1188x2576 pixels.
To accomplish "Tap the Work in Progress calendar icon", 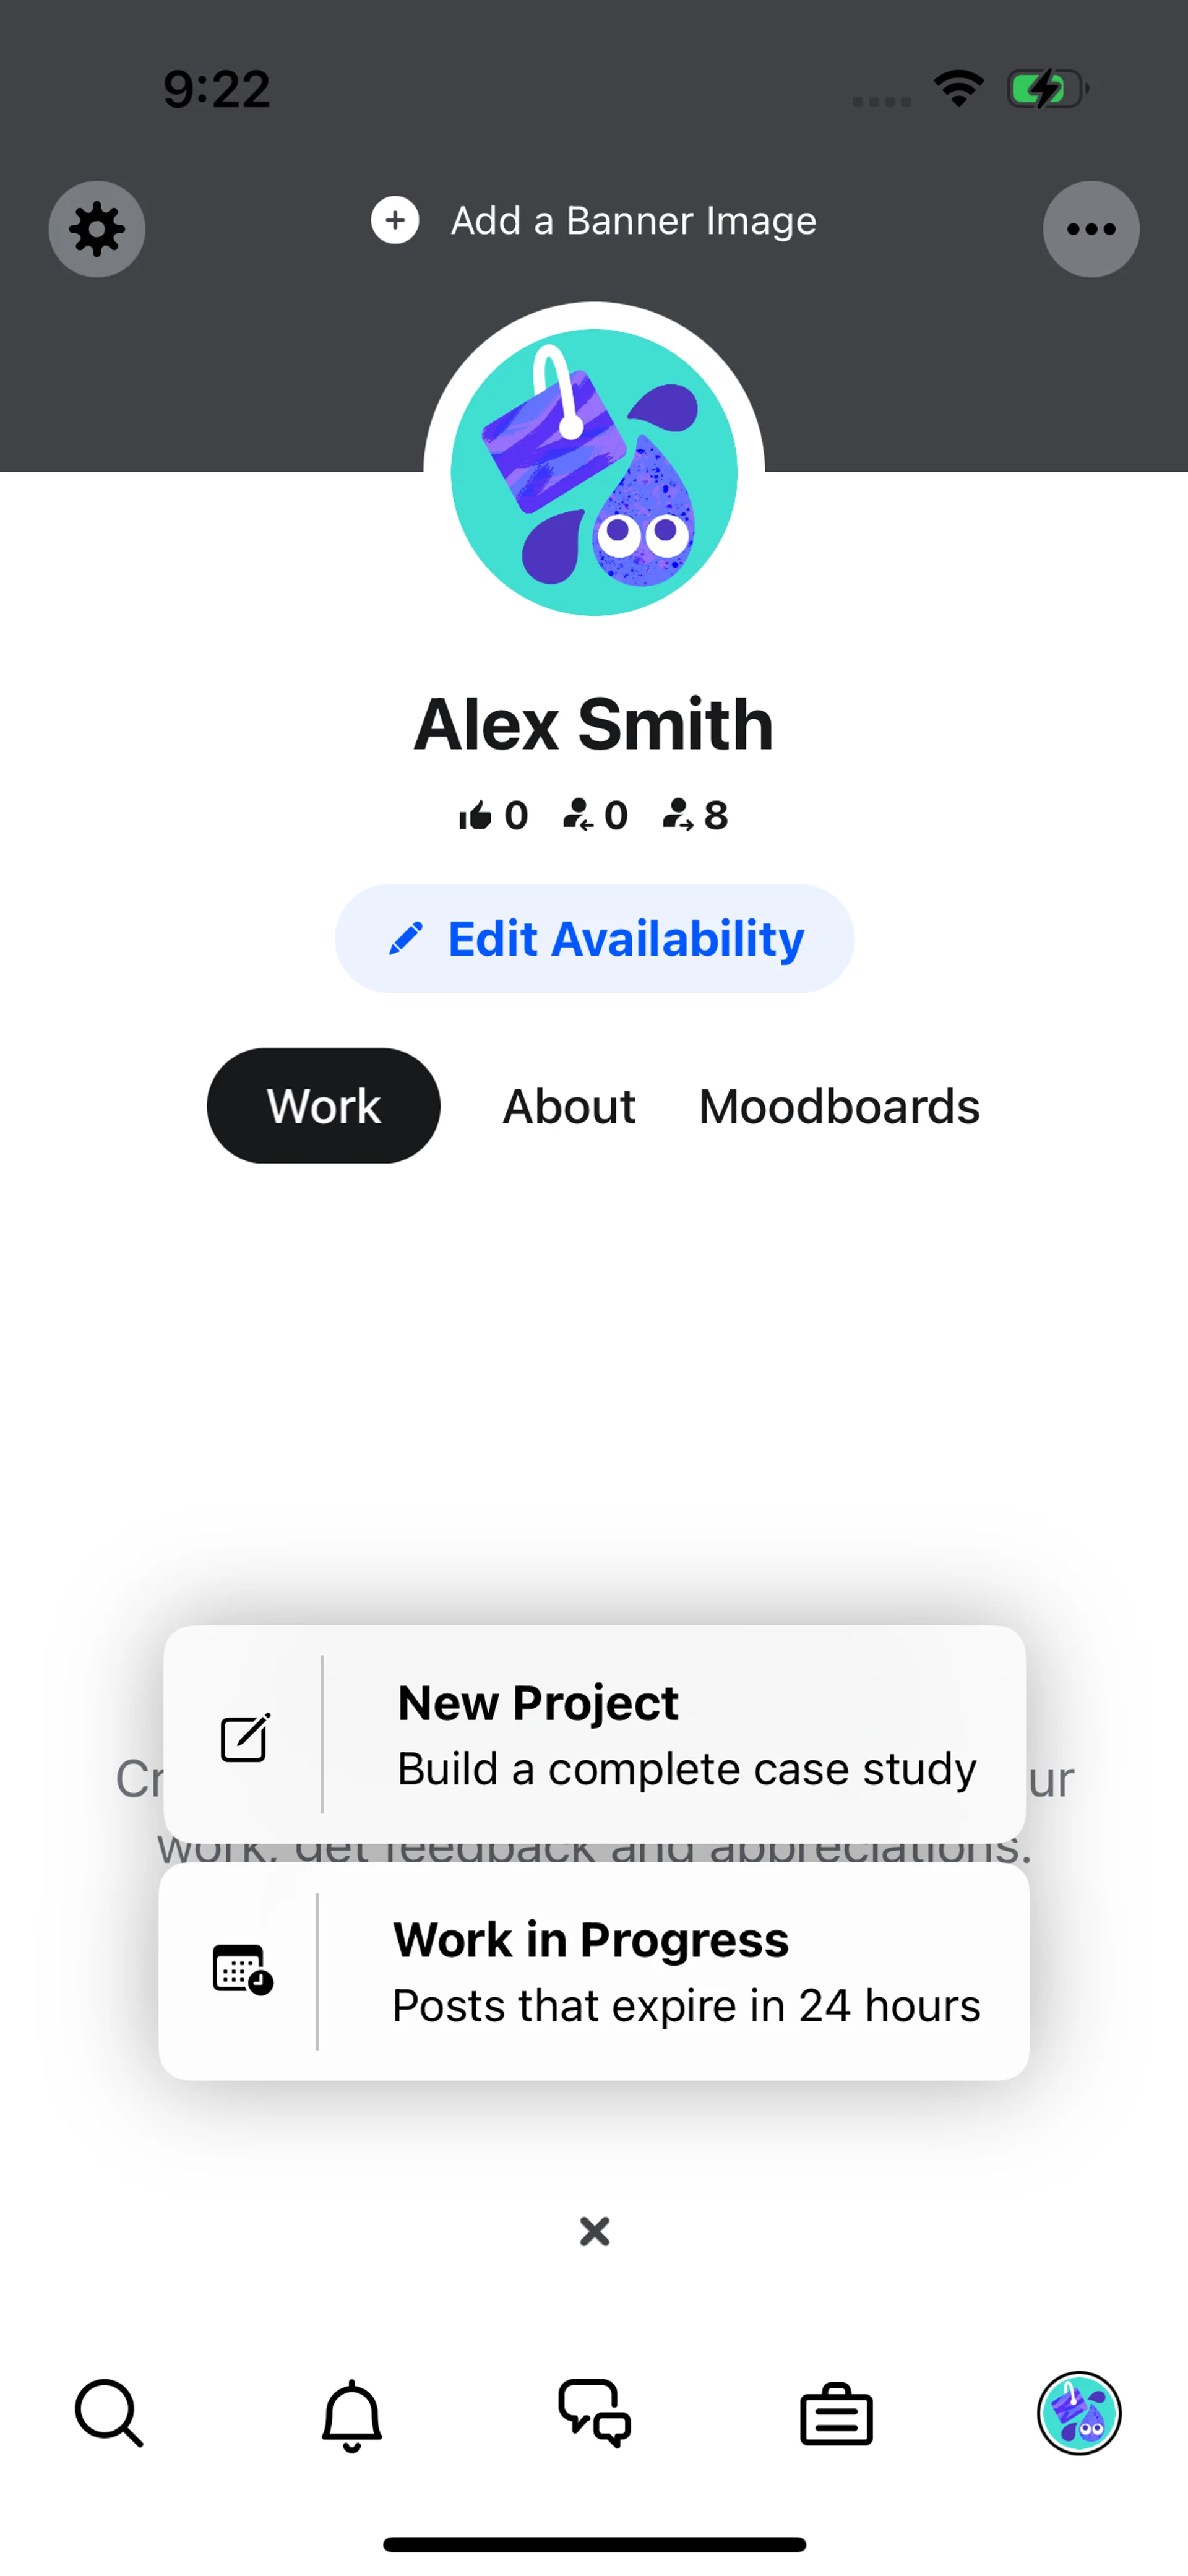I will [243, 1970].
